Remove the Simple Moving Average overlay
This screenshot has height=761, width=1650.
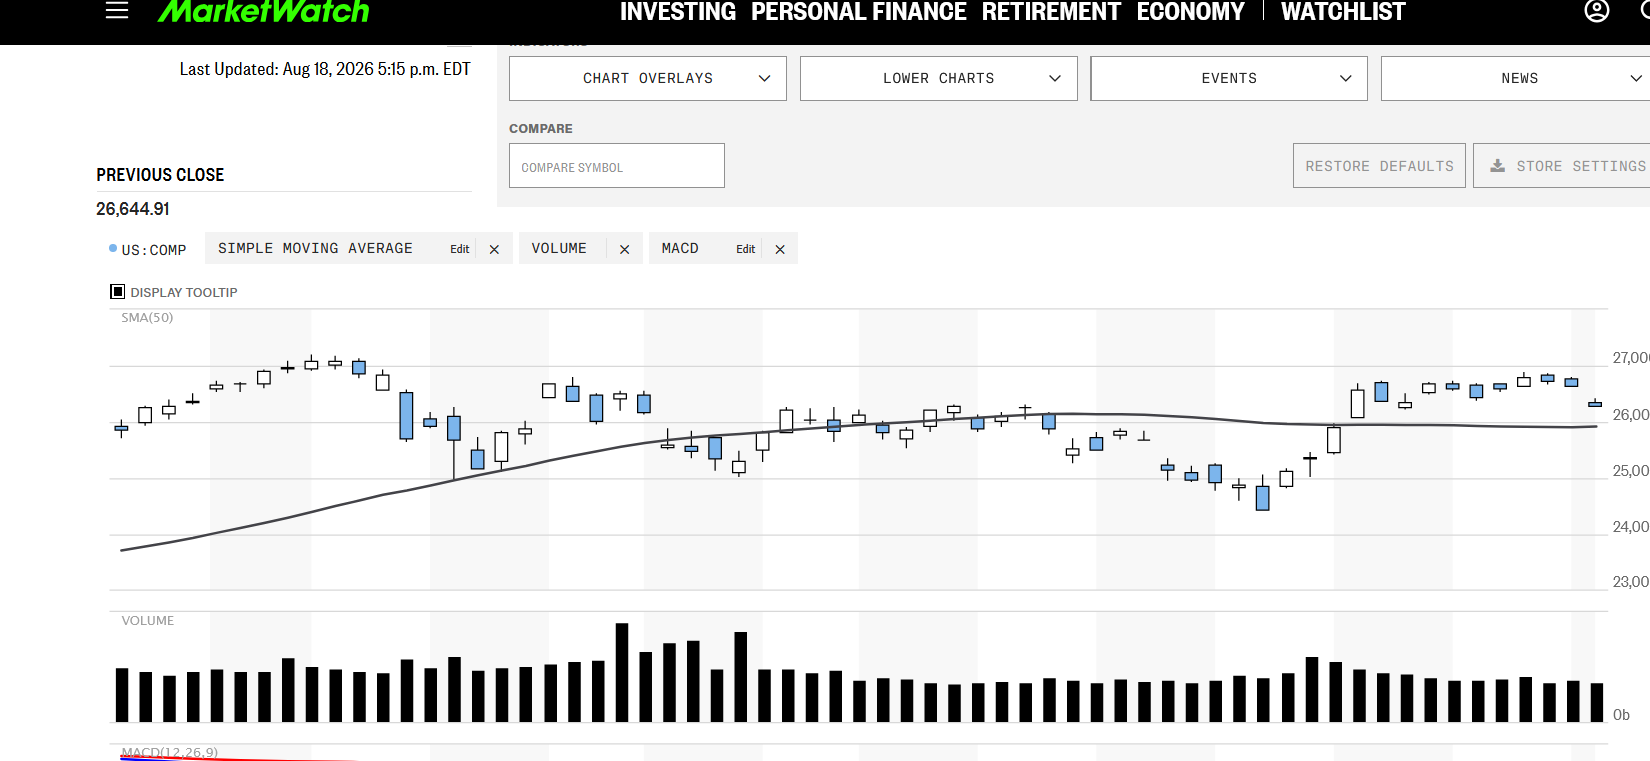click(494, 249)
